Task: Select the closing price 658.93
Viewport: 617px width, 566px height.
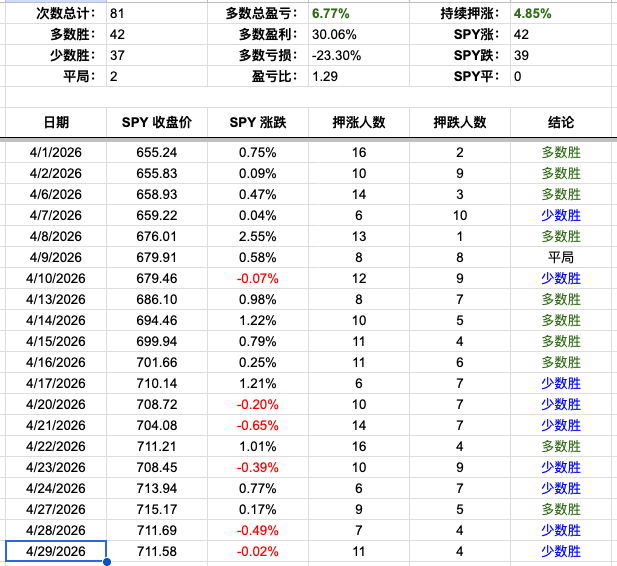Action: [157, 194]
